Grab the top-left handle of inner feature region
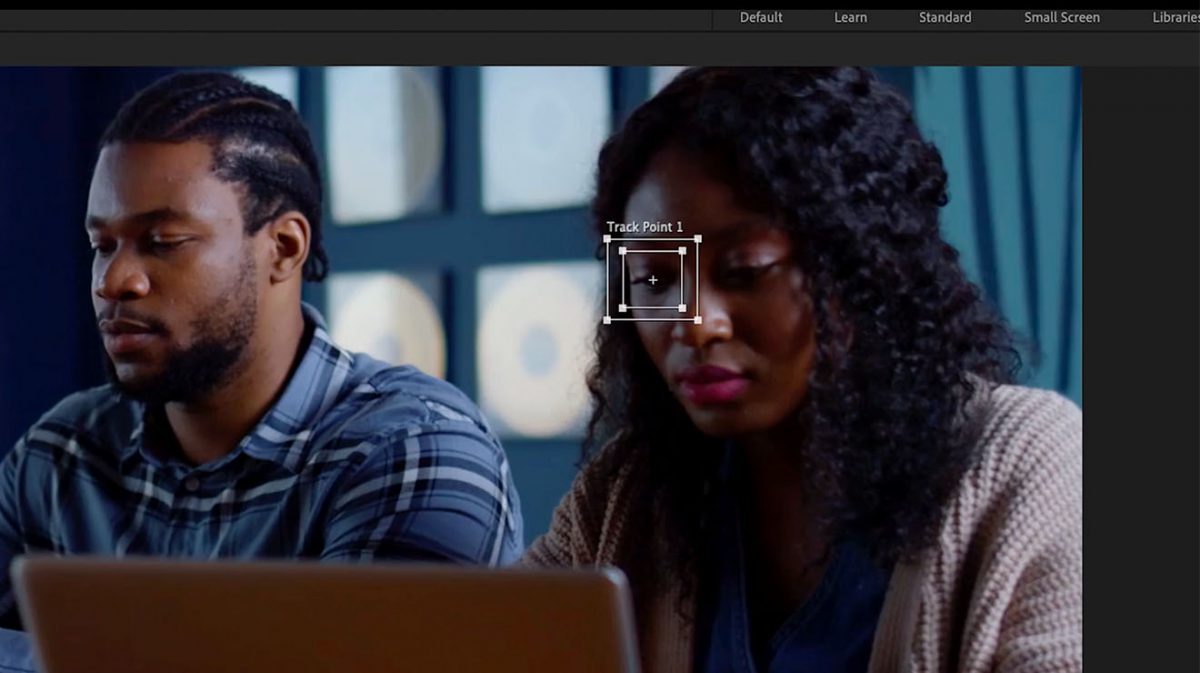Image resolution: width=1200 pixels, height=673 pixels. pyautogui.click(x=622, y=251)
